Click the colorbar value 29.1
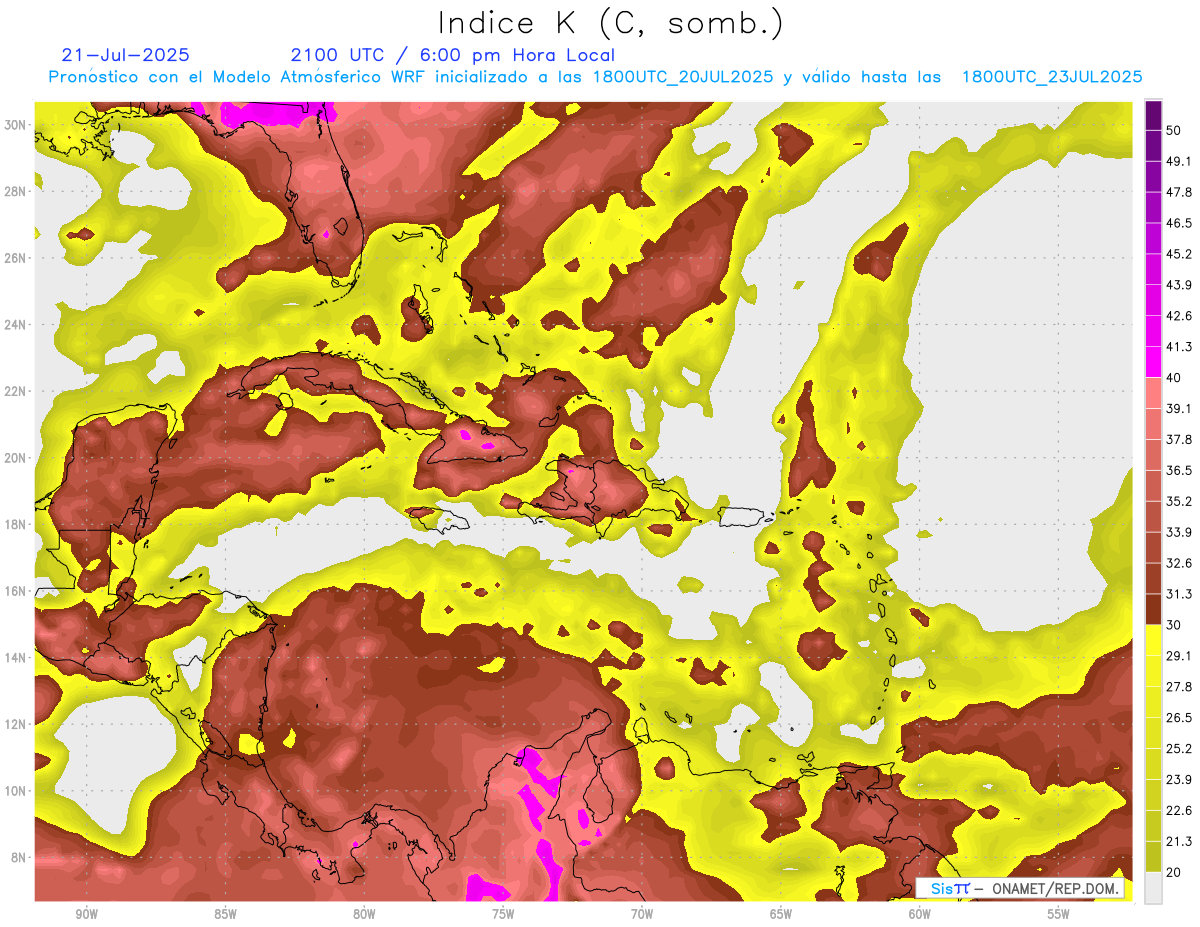1200x927 pixels. click(x=1178, y=655)
